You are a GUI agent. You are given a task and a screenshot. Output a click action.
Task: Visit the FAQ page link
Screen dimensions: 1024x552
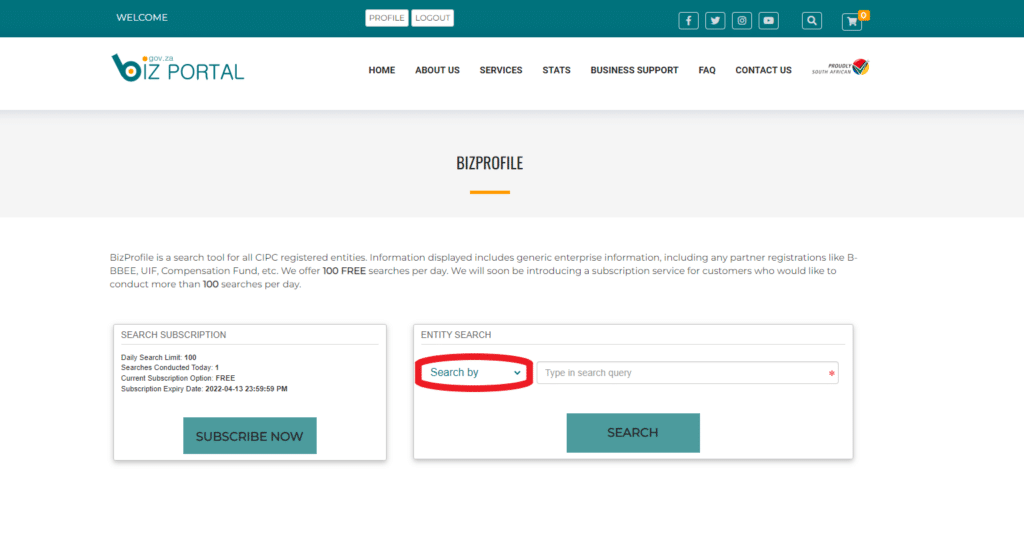coord(707,70)
